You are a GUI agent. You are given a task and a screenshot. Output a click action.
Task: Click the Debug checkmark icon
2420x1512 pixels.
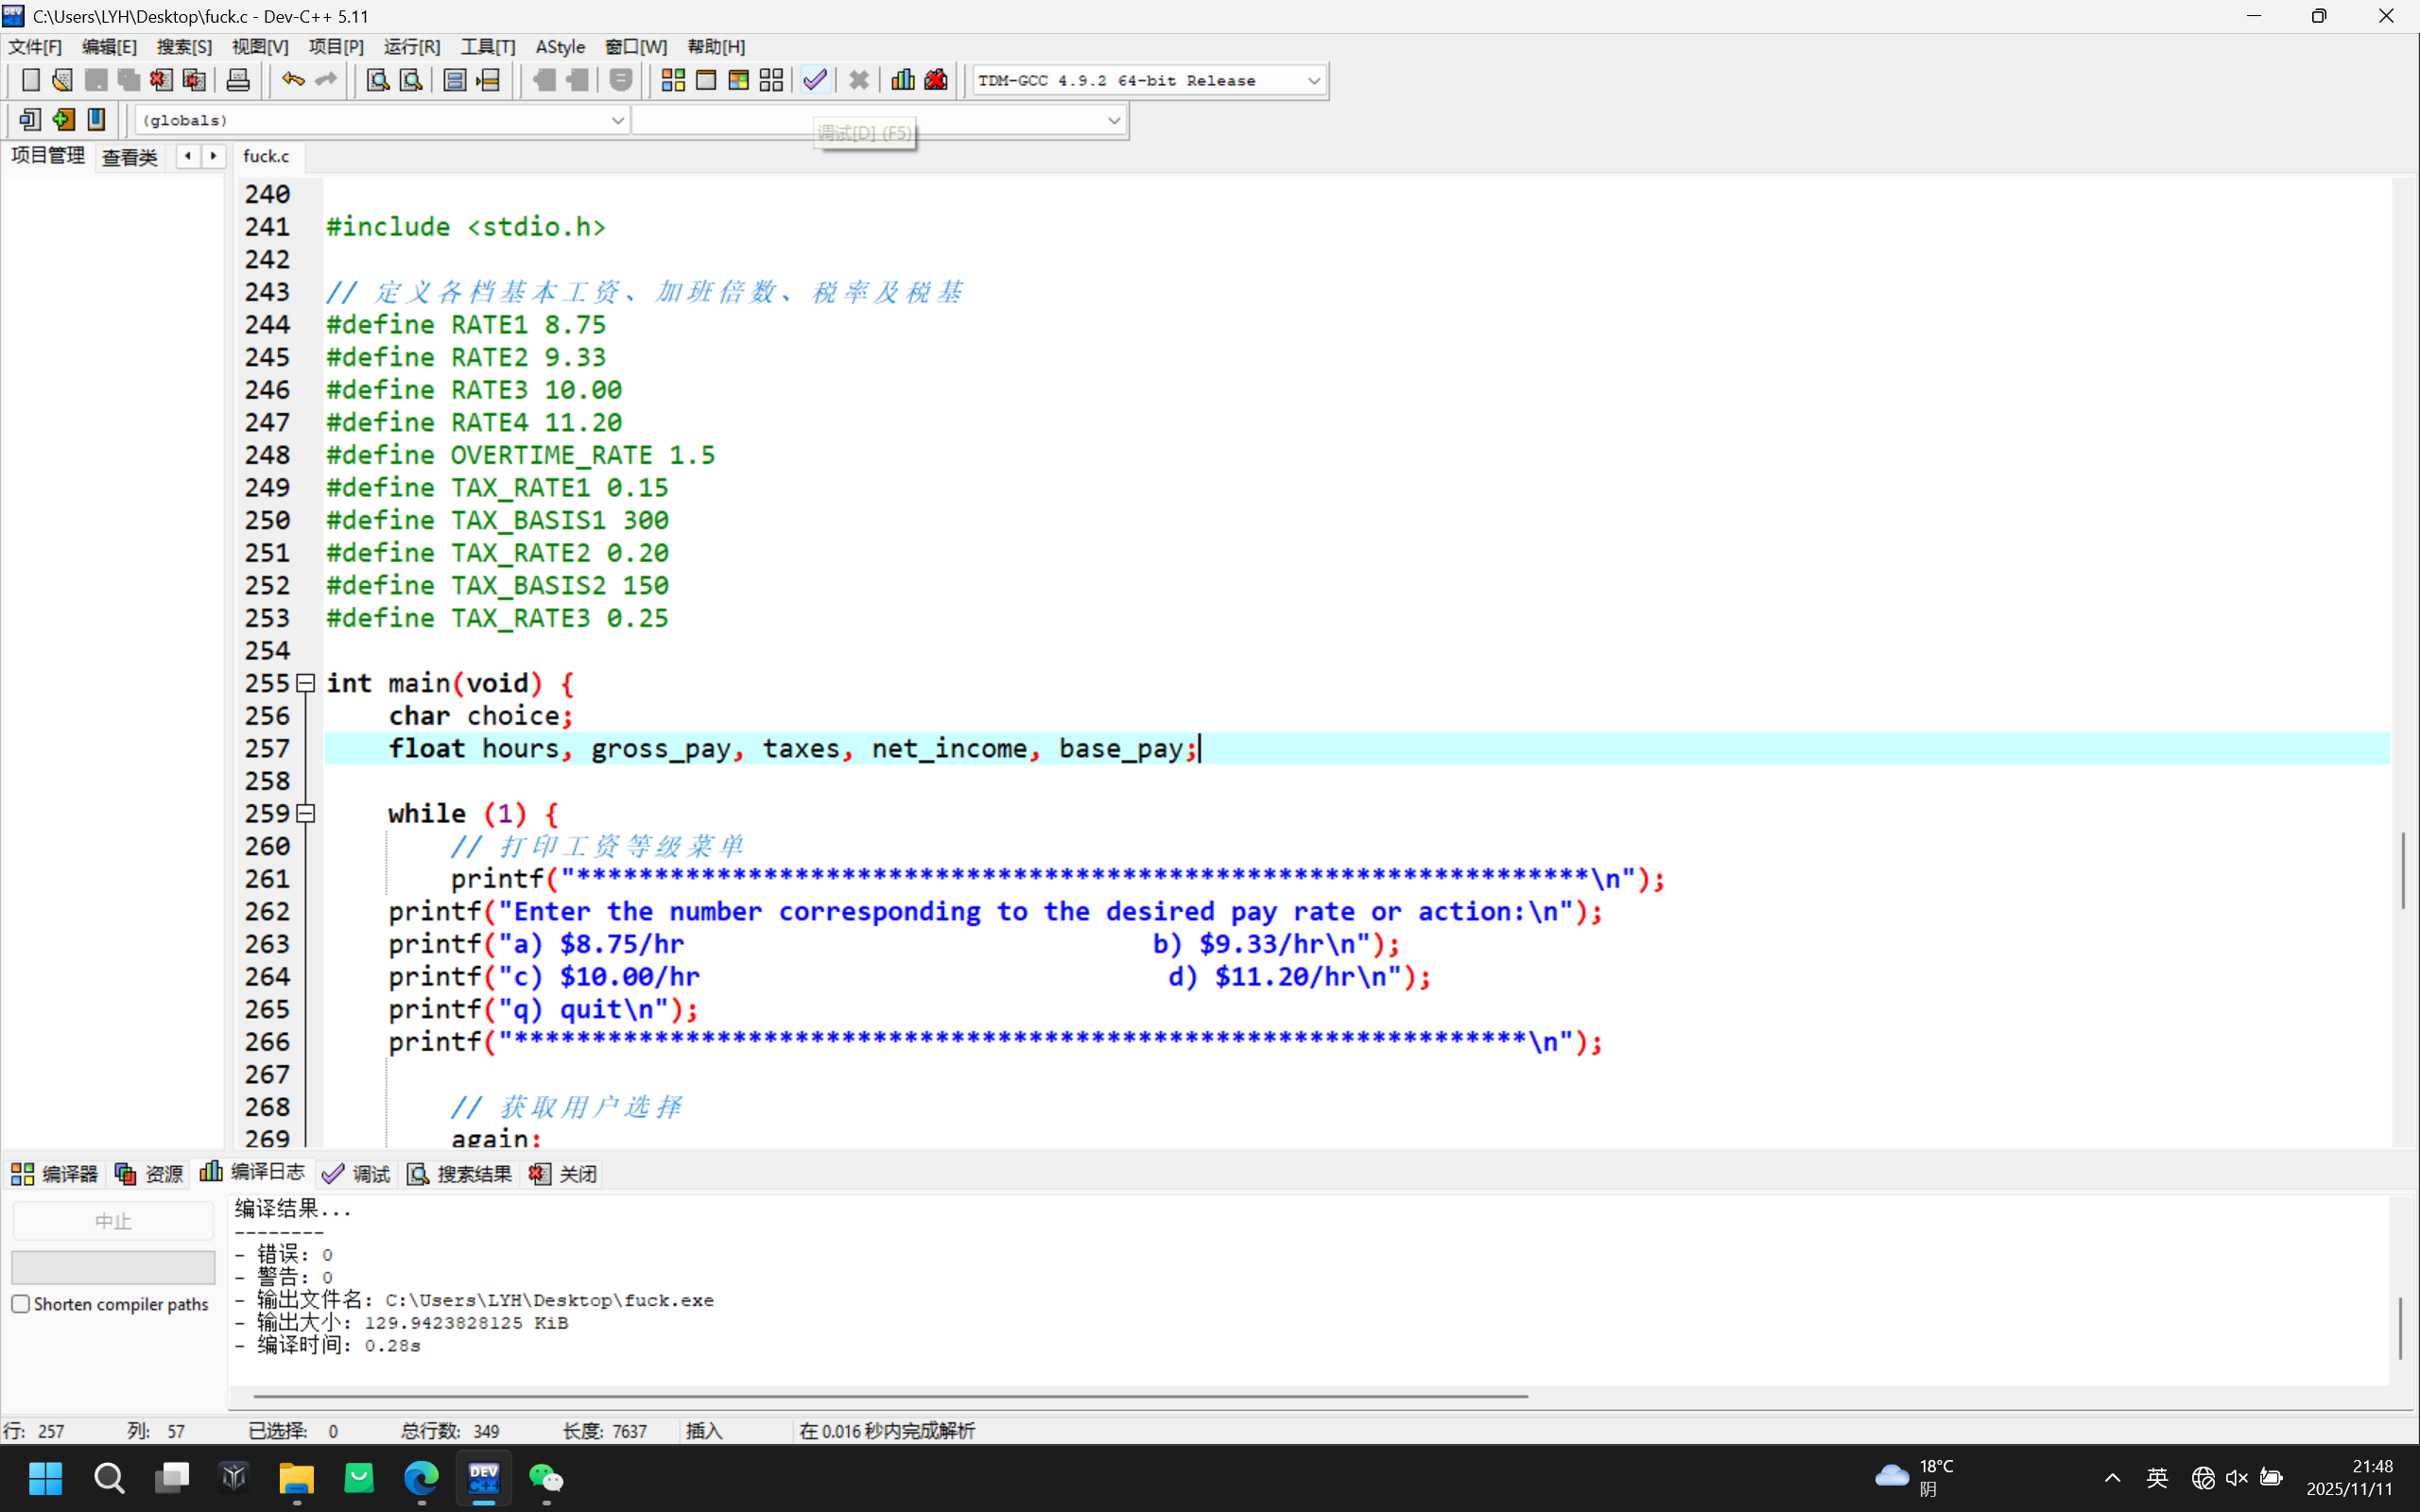coord(815,80)
